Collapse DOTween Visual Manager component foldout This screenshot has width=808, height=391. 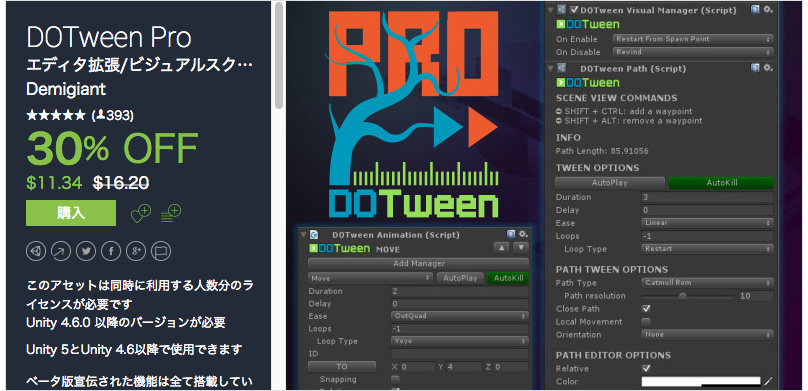coord(550,10)
